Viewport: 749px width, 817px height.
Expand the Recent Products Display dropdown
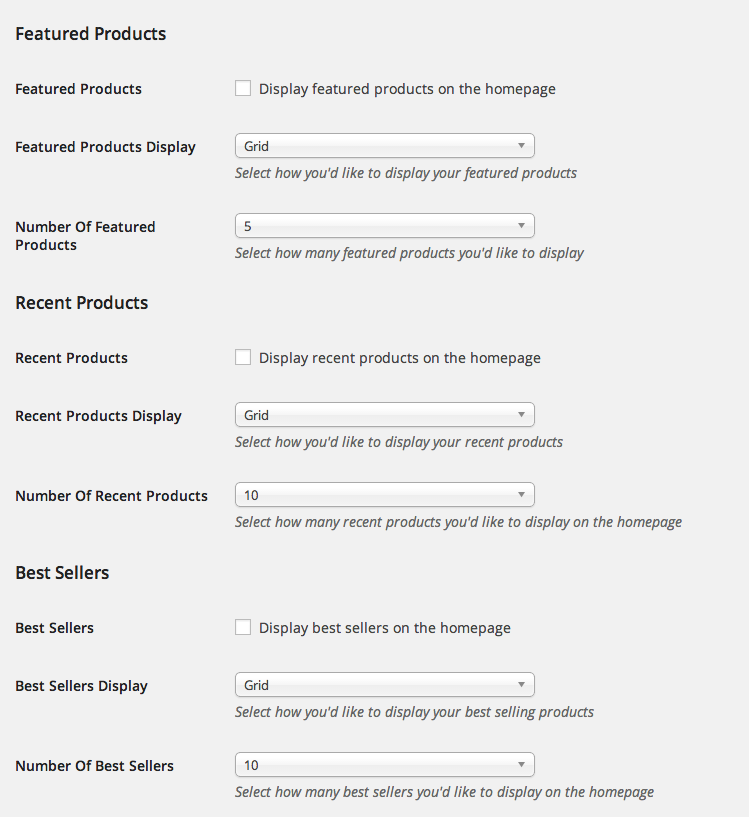click(385, 415)
